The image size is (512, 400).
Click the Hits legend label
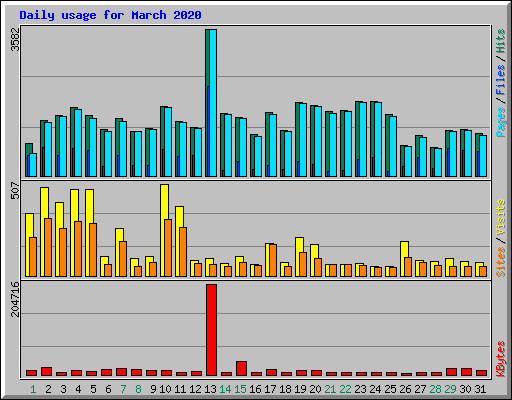500,41
